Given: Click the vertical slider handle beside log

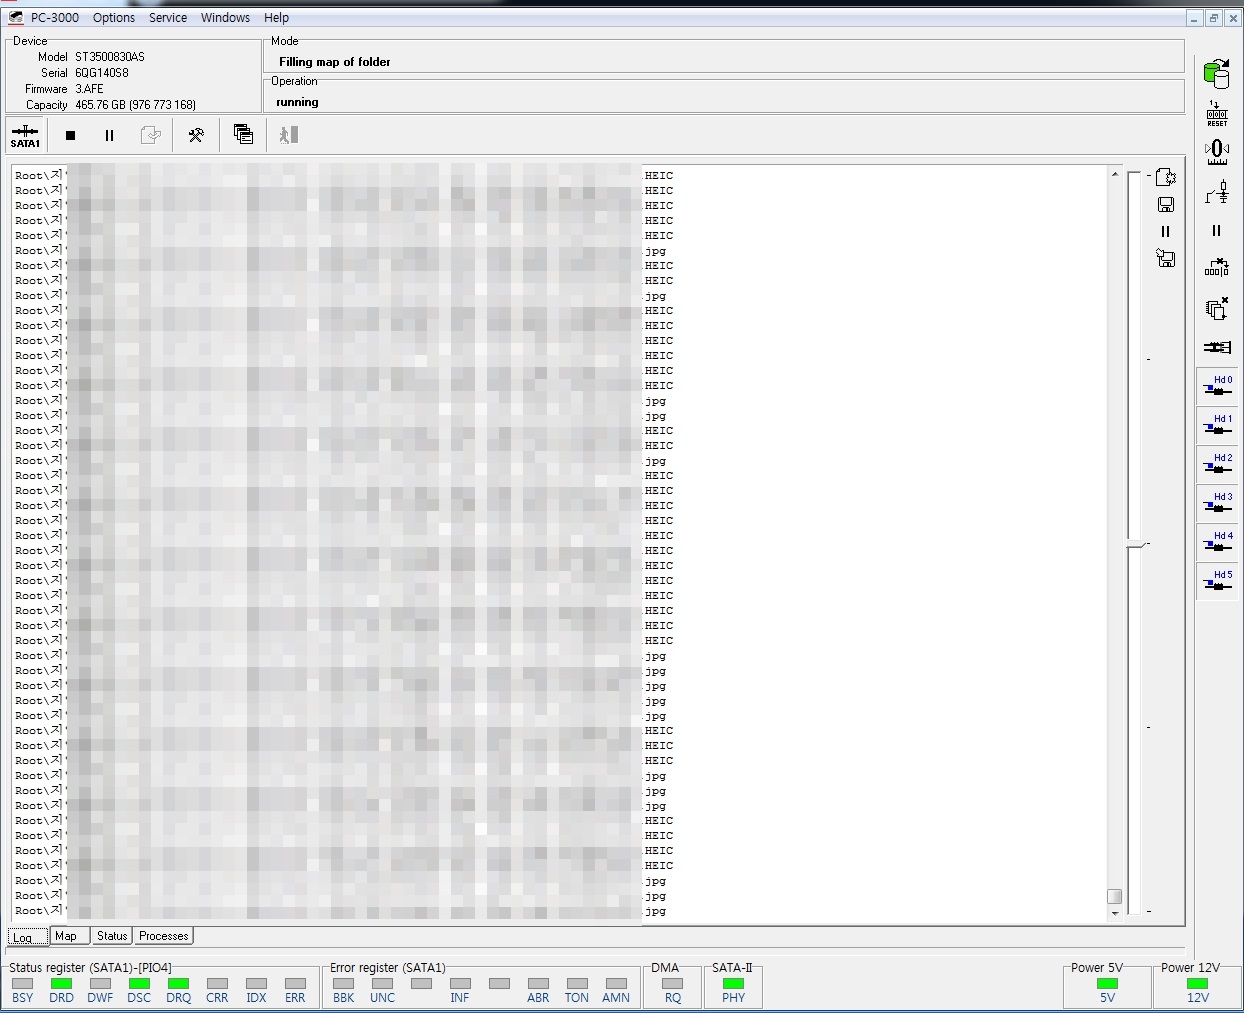Looking at the screenshot, I should coord(1137,545).
